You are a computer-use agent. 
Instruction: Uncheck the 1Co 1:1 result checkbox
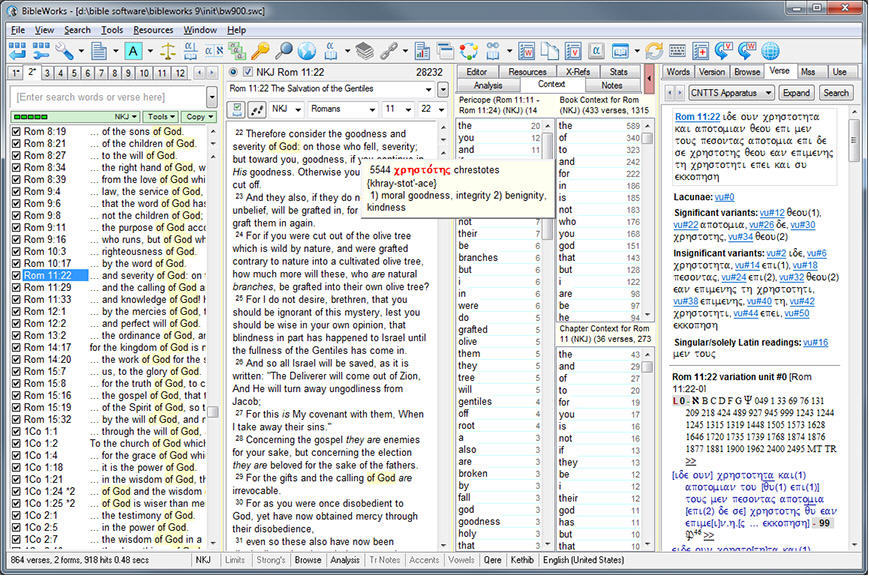(x=15, y=431)
